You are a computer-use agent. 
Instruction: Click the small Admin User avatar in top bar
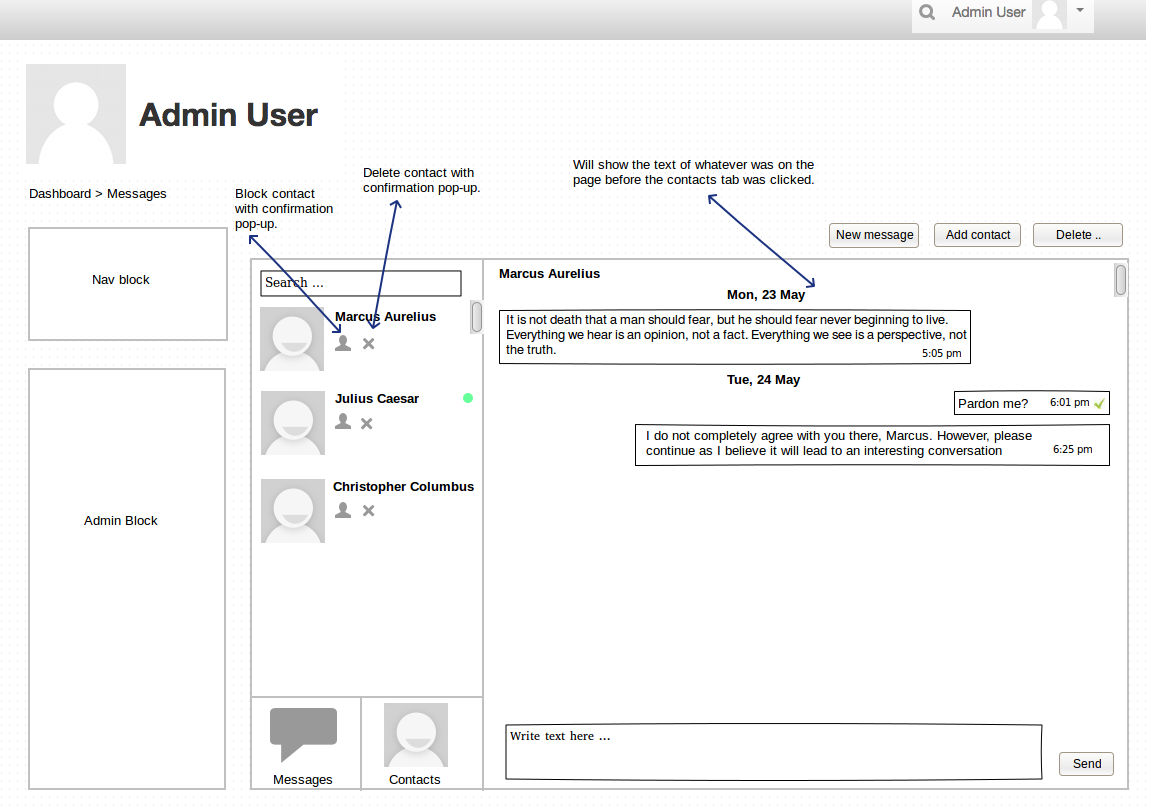point(1049,15)
